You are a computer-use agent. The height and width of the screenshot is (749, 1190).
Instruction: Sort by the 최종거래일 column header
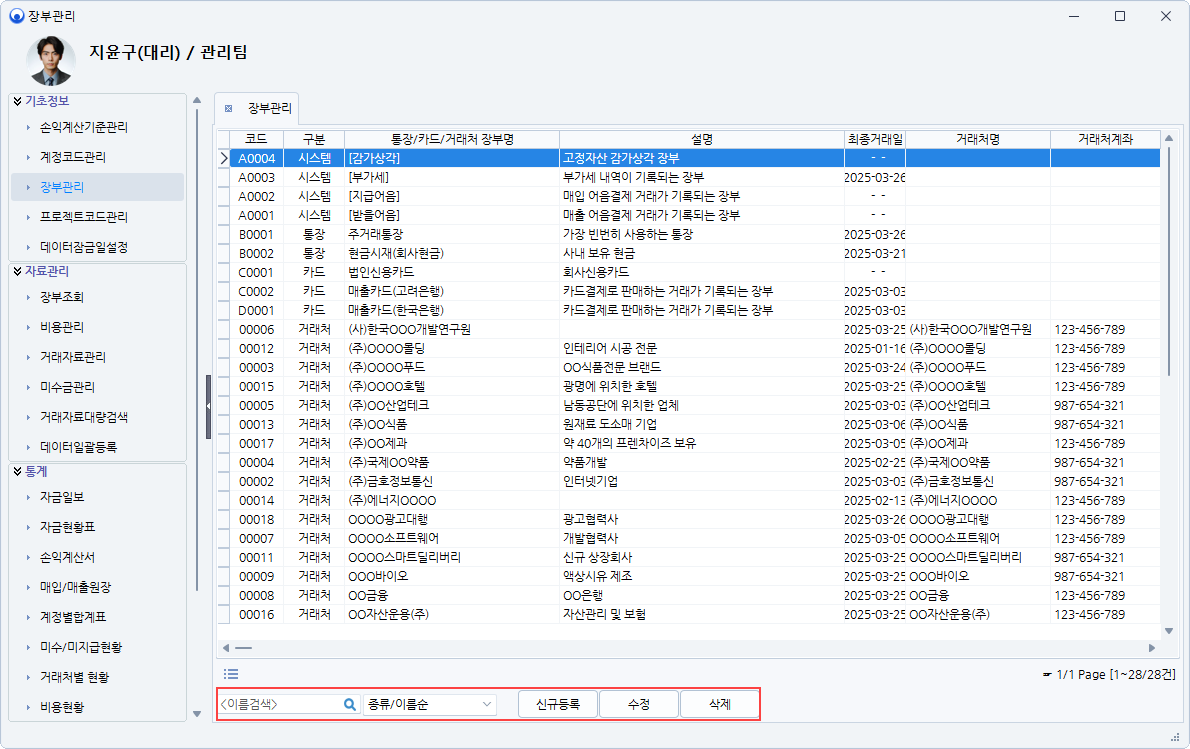875,139
